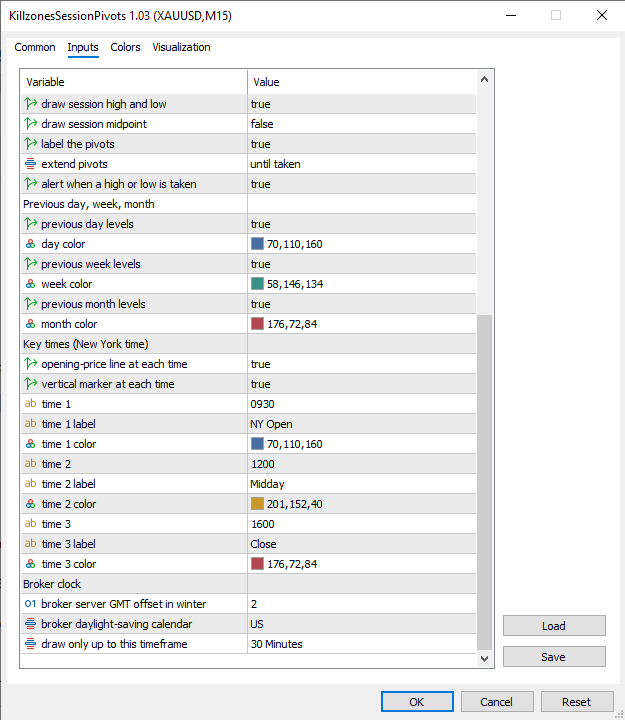Click the enum icon next to 'draw only up to this timeframe'

point(30,644)
